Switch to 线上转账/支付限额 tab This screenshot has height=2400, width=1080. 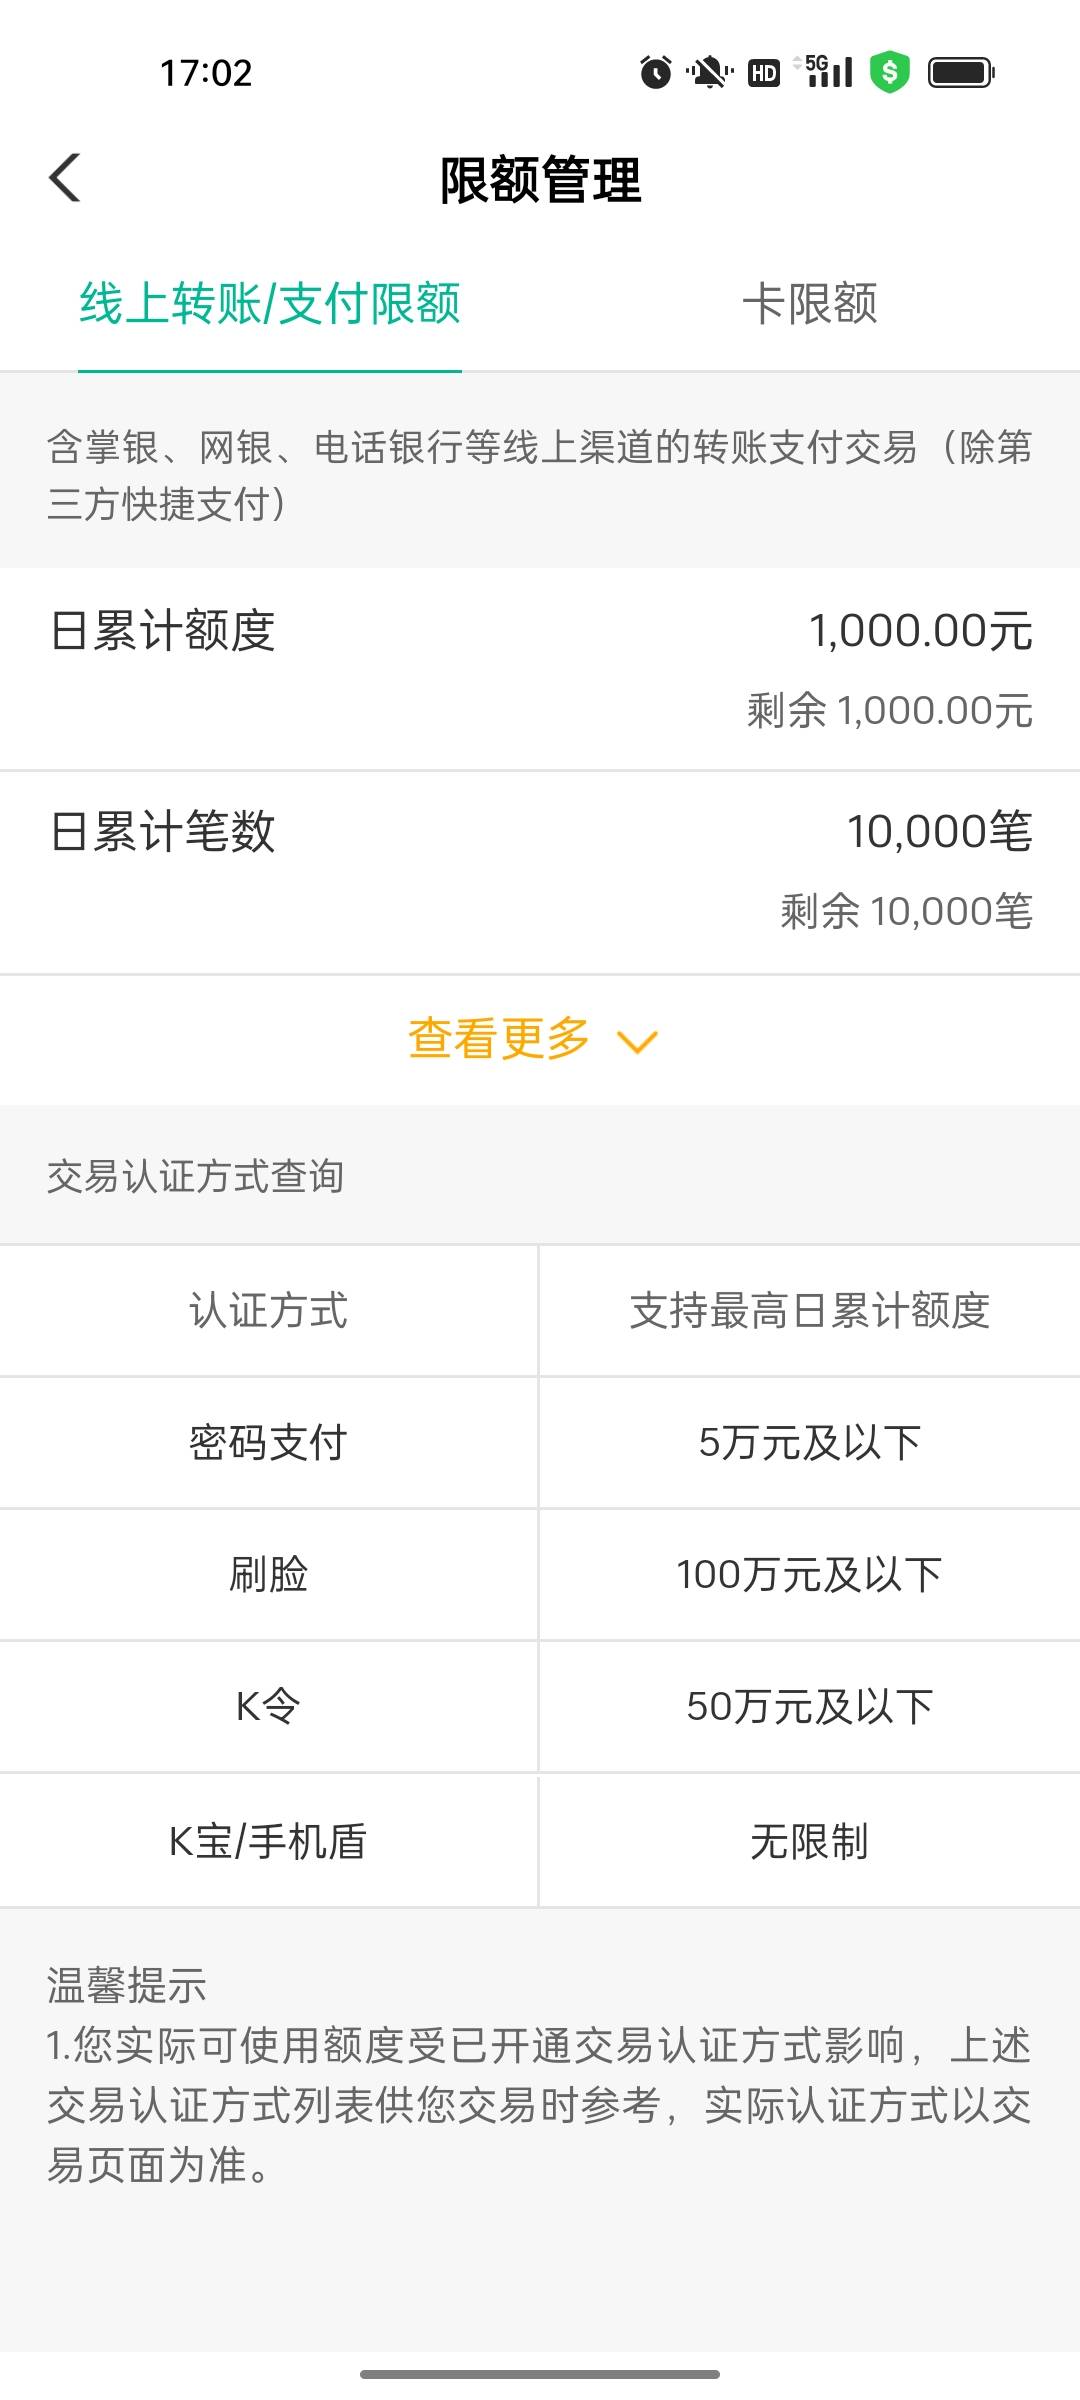pos(270,304)
